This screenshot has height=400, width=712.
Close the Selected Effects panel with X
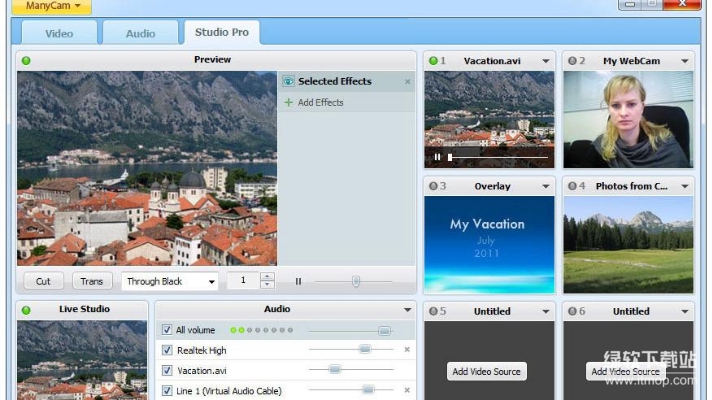tap(407, 82)
